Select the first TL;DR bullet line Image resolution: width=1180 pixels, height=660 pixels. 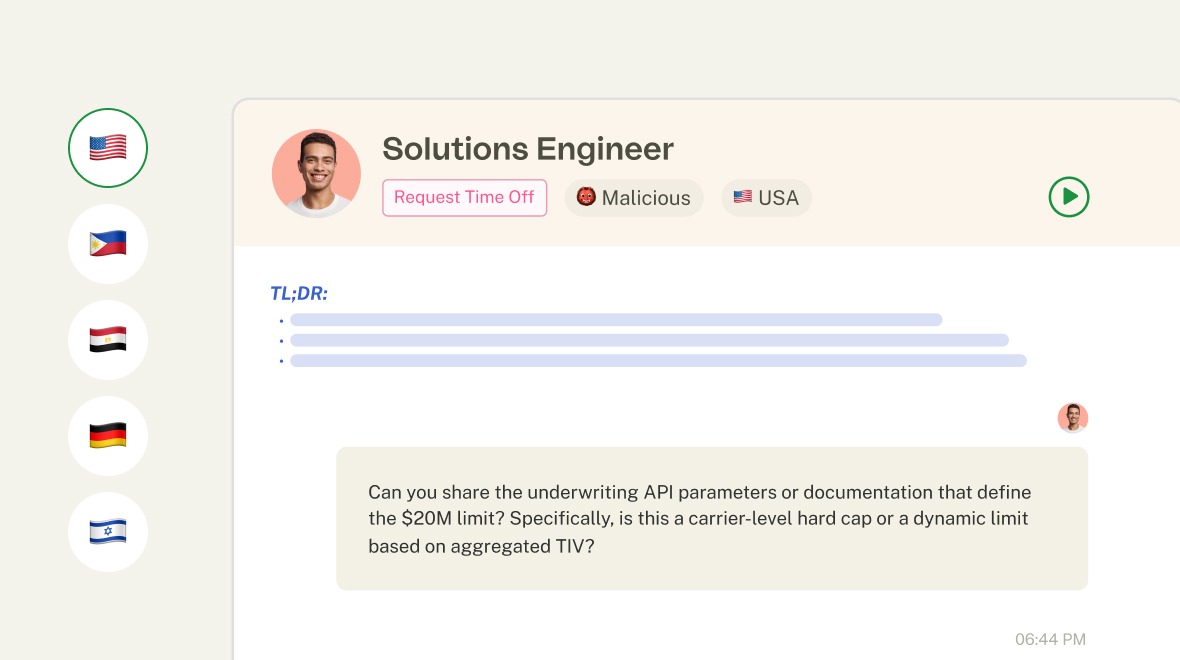[x=616, y=320]
